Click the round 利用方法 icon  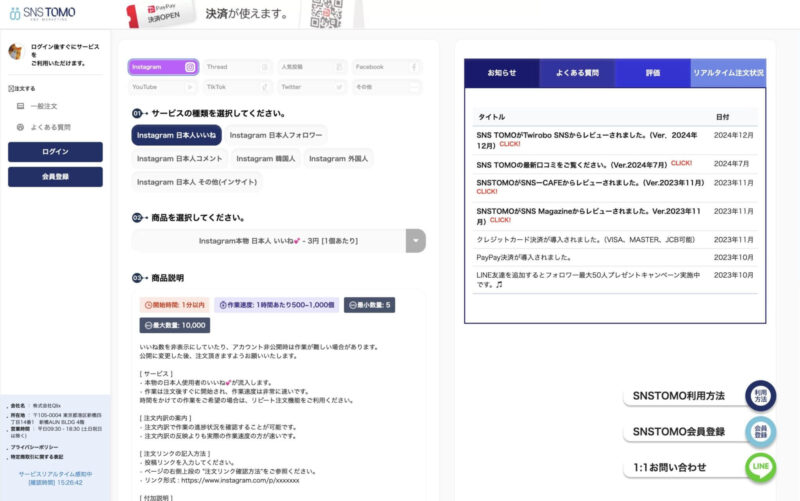coord(760,396)
